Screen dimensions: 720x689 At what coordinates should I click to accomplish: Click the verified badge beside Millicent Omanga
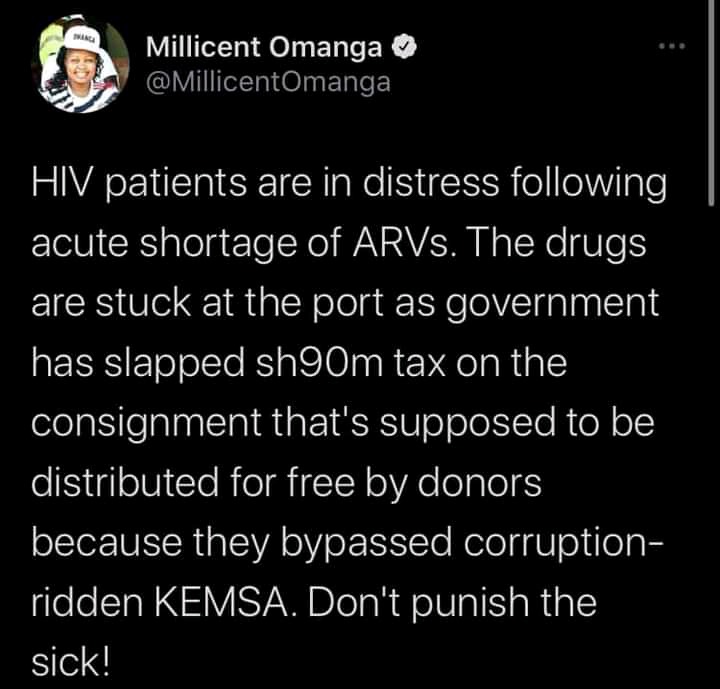point(404,47)
